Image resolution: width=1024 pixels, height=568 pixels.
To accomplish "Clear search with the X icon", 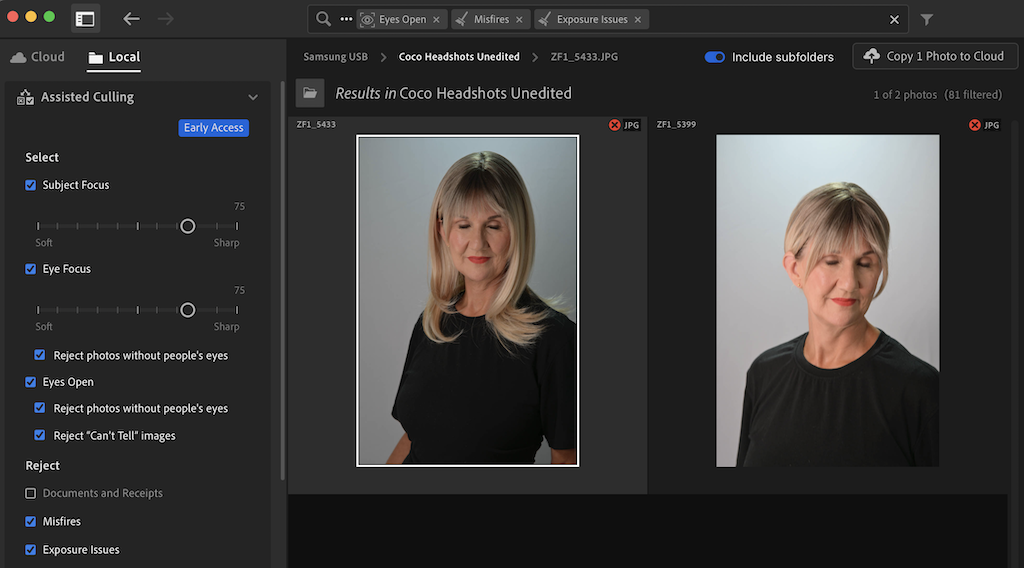I will tap(894, 19).
